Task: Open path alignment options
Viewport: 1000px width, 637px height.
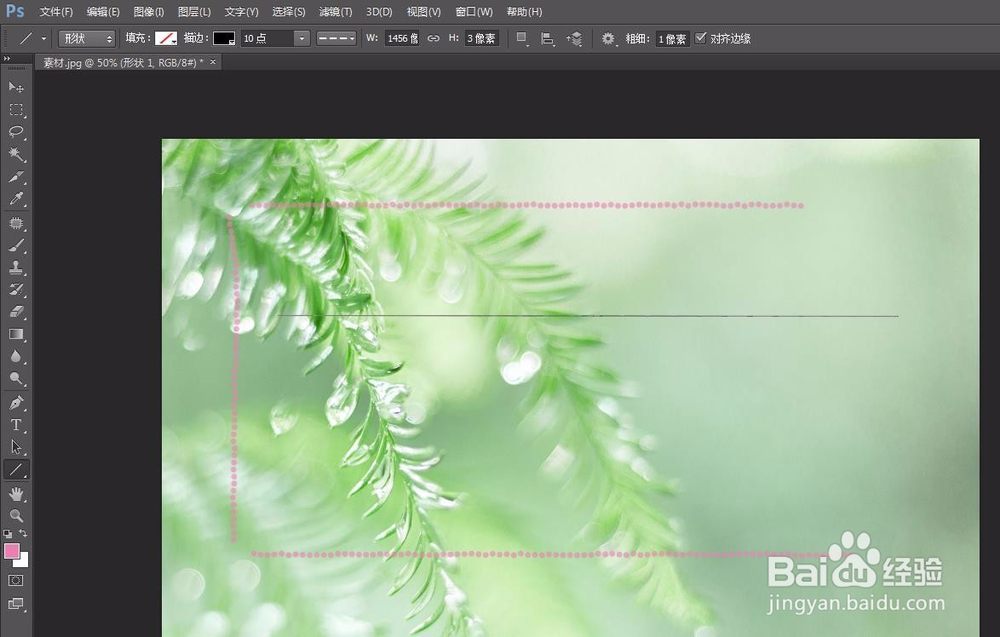Action: (547, 39)
